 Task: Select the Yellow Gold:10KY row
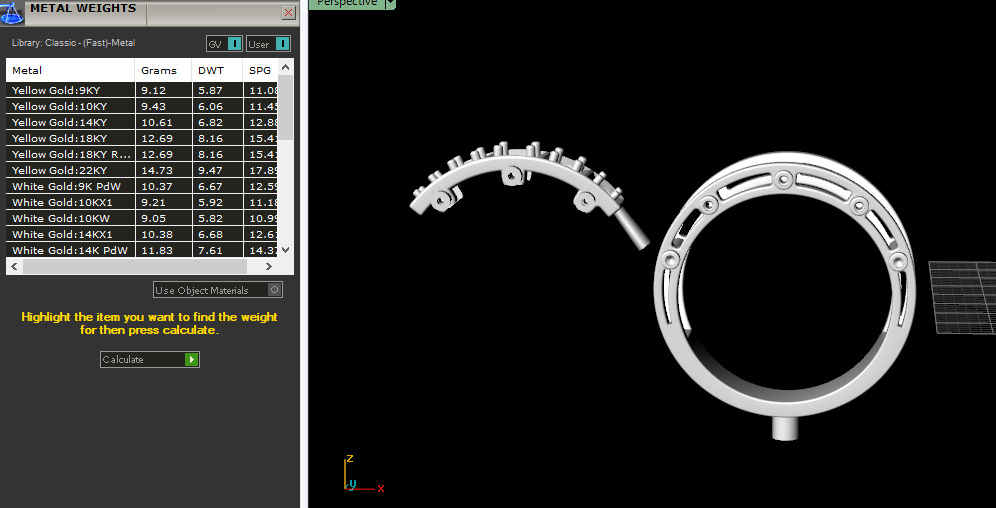tap(142, 106)
